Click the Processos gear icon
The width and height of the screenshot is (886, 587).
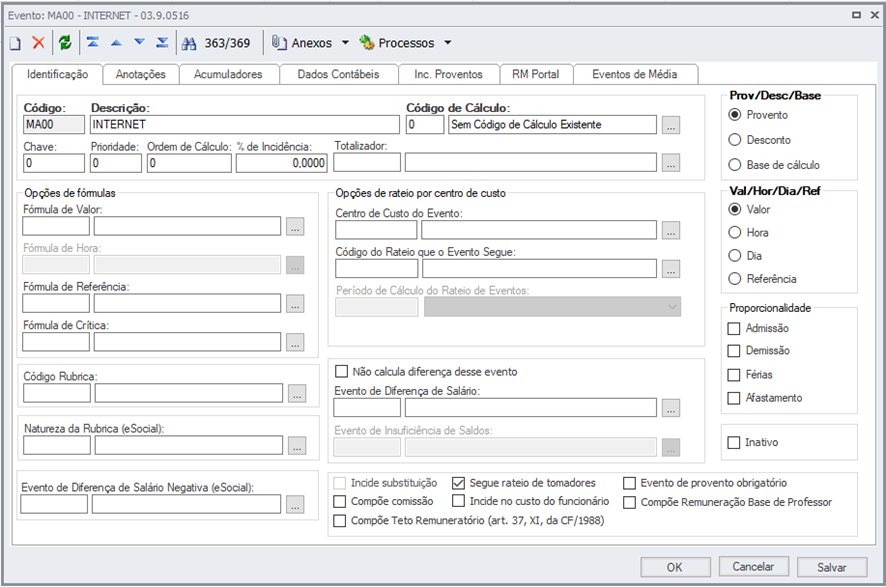point(367,42)
